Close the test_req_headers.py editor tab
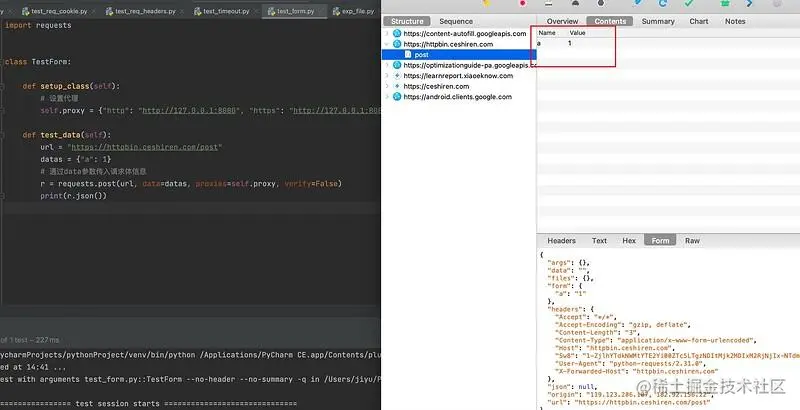800x410 pixels. pos(182,11)
